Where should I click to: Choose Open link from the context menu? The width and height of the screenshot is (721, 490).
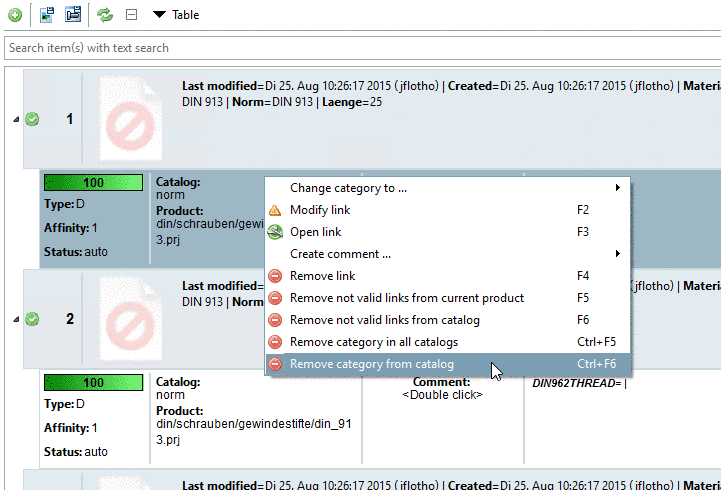447,232
